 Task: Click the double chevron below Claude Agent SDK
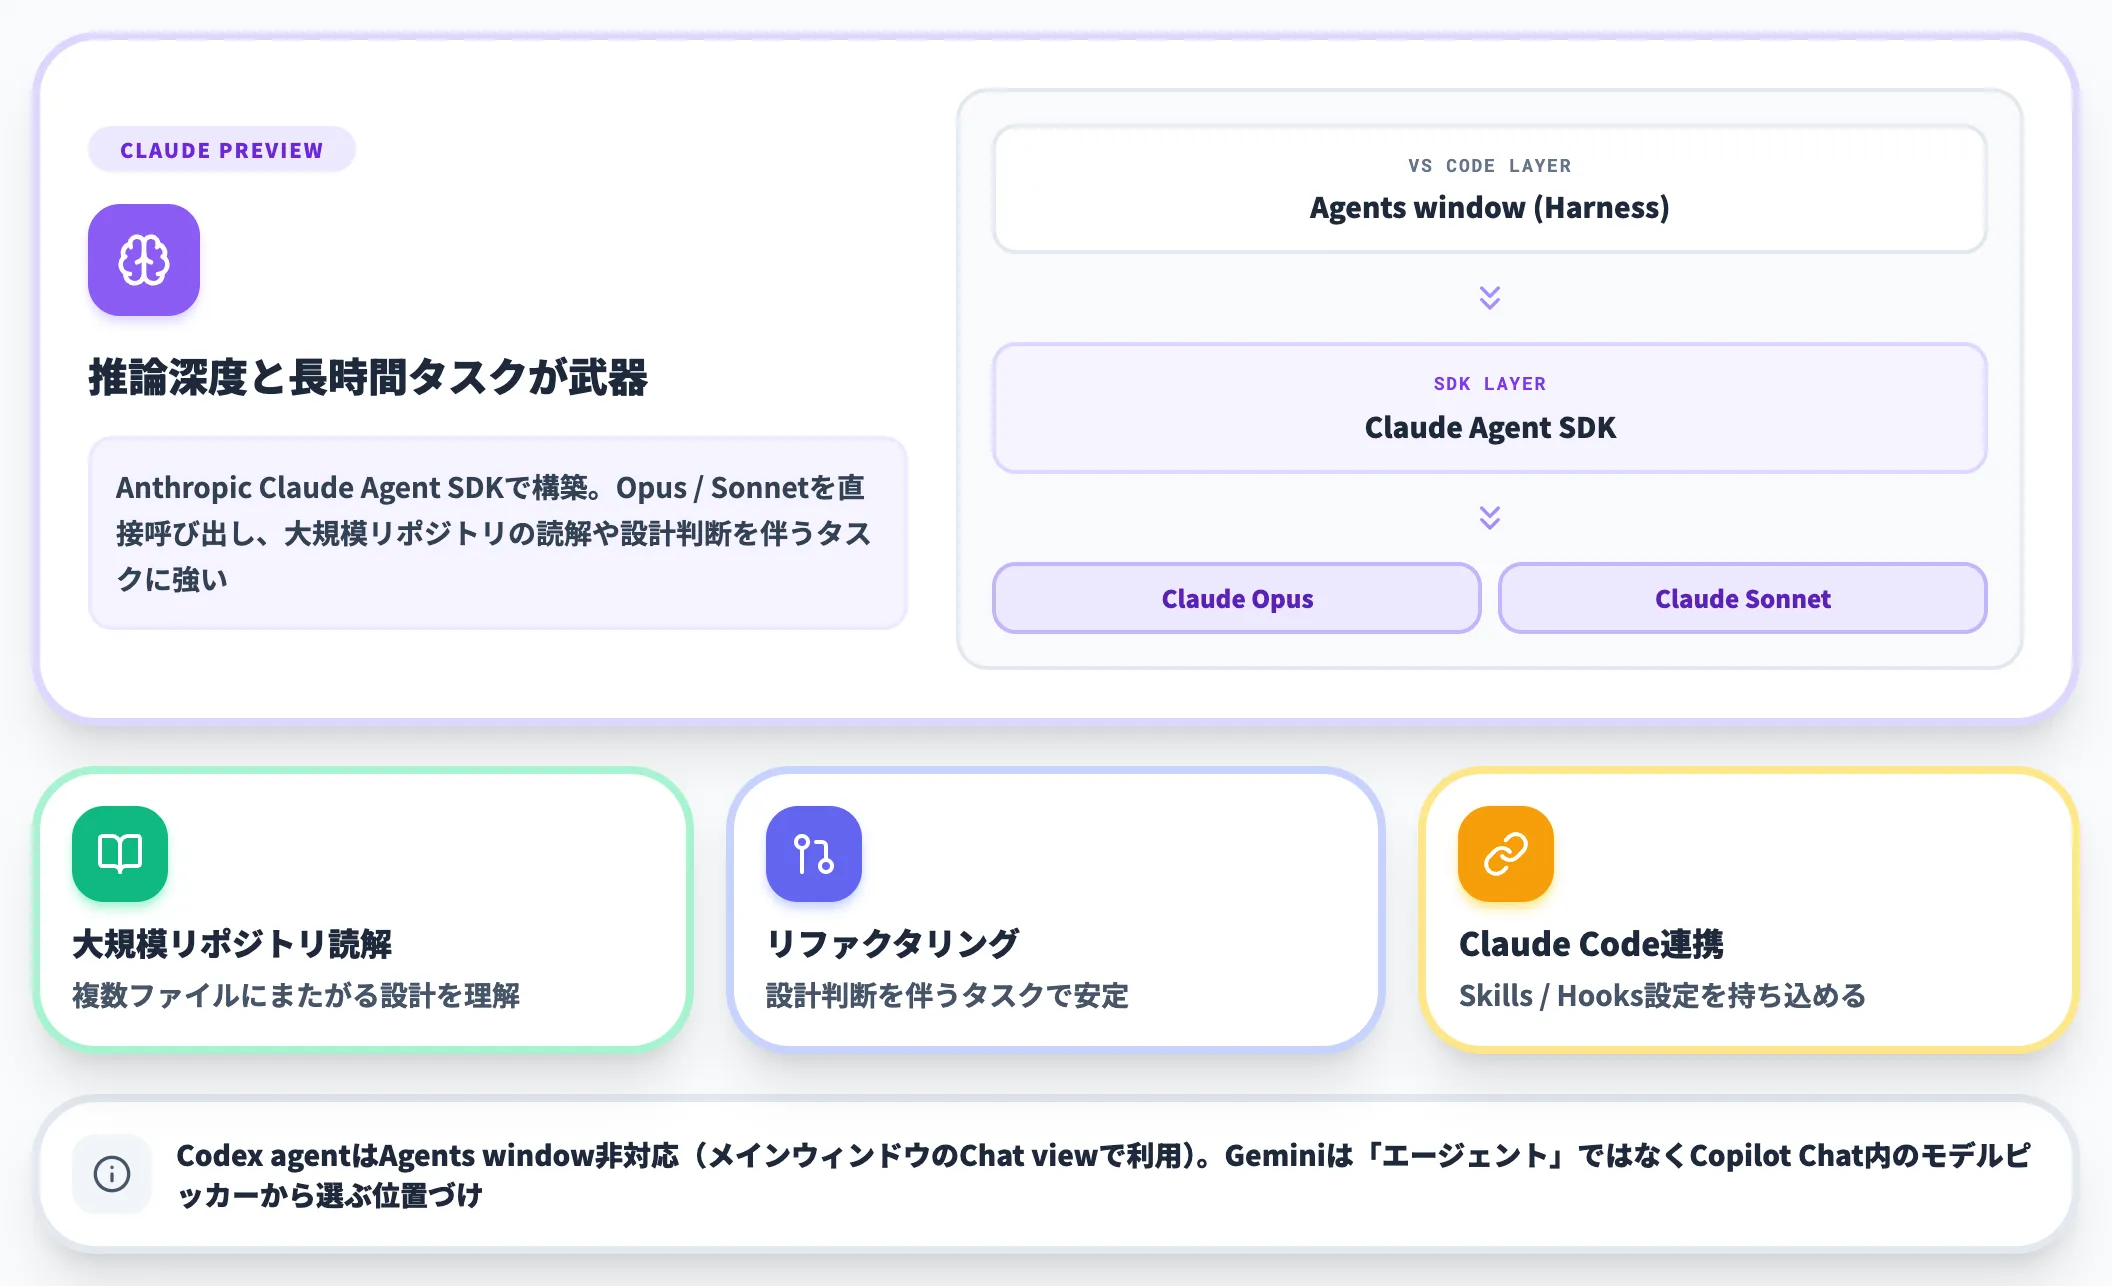click(x=1490, y=517)
